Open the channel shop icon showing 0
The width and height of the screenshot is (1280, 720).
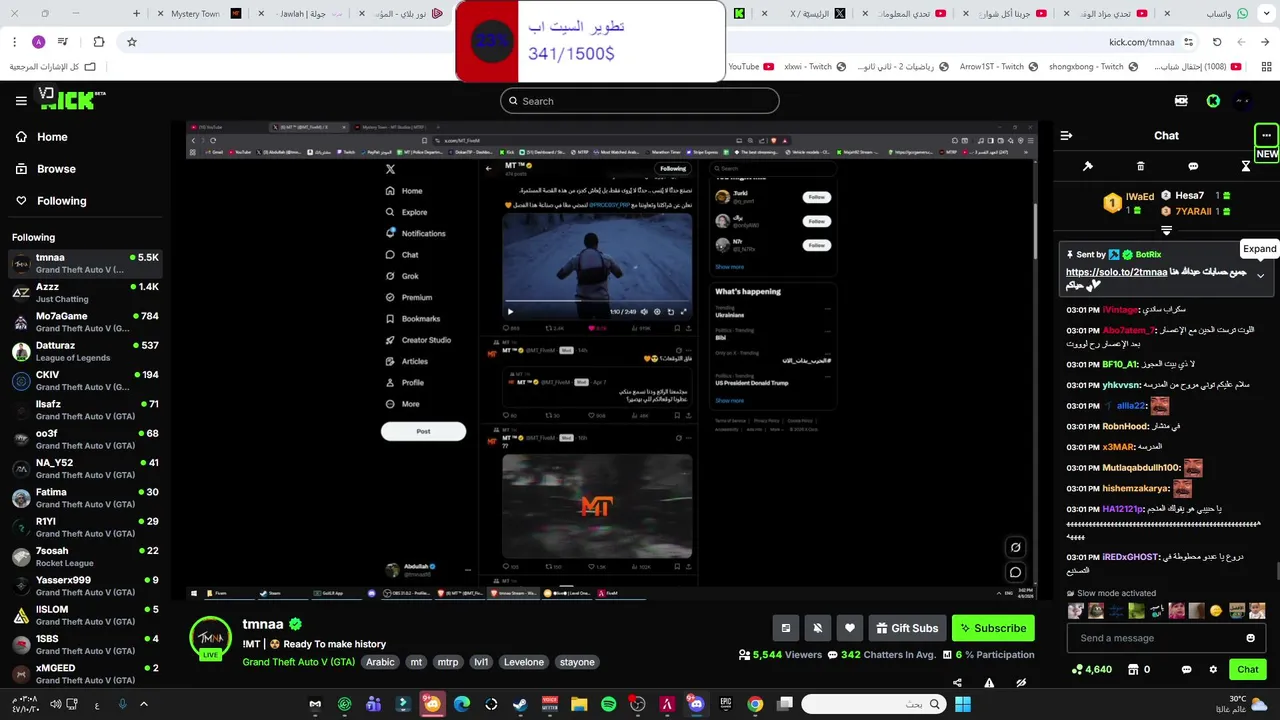[x=1138, y=669]
